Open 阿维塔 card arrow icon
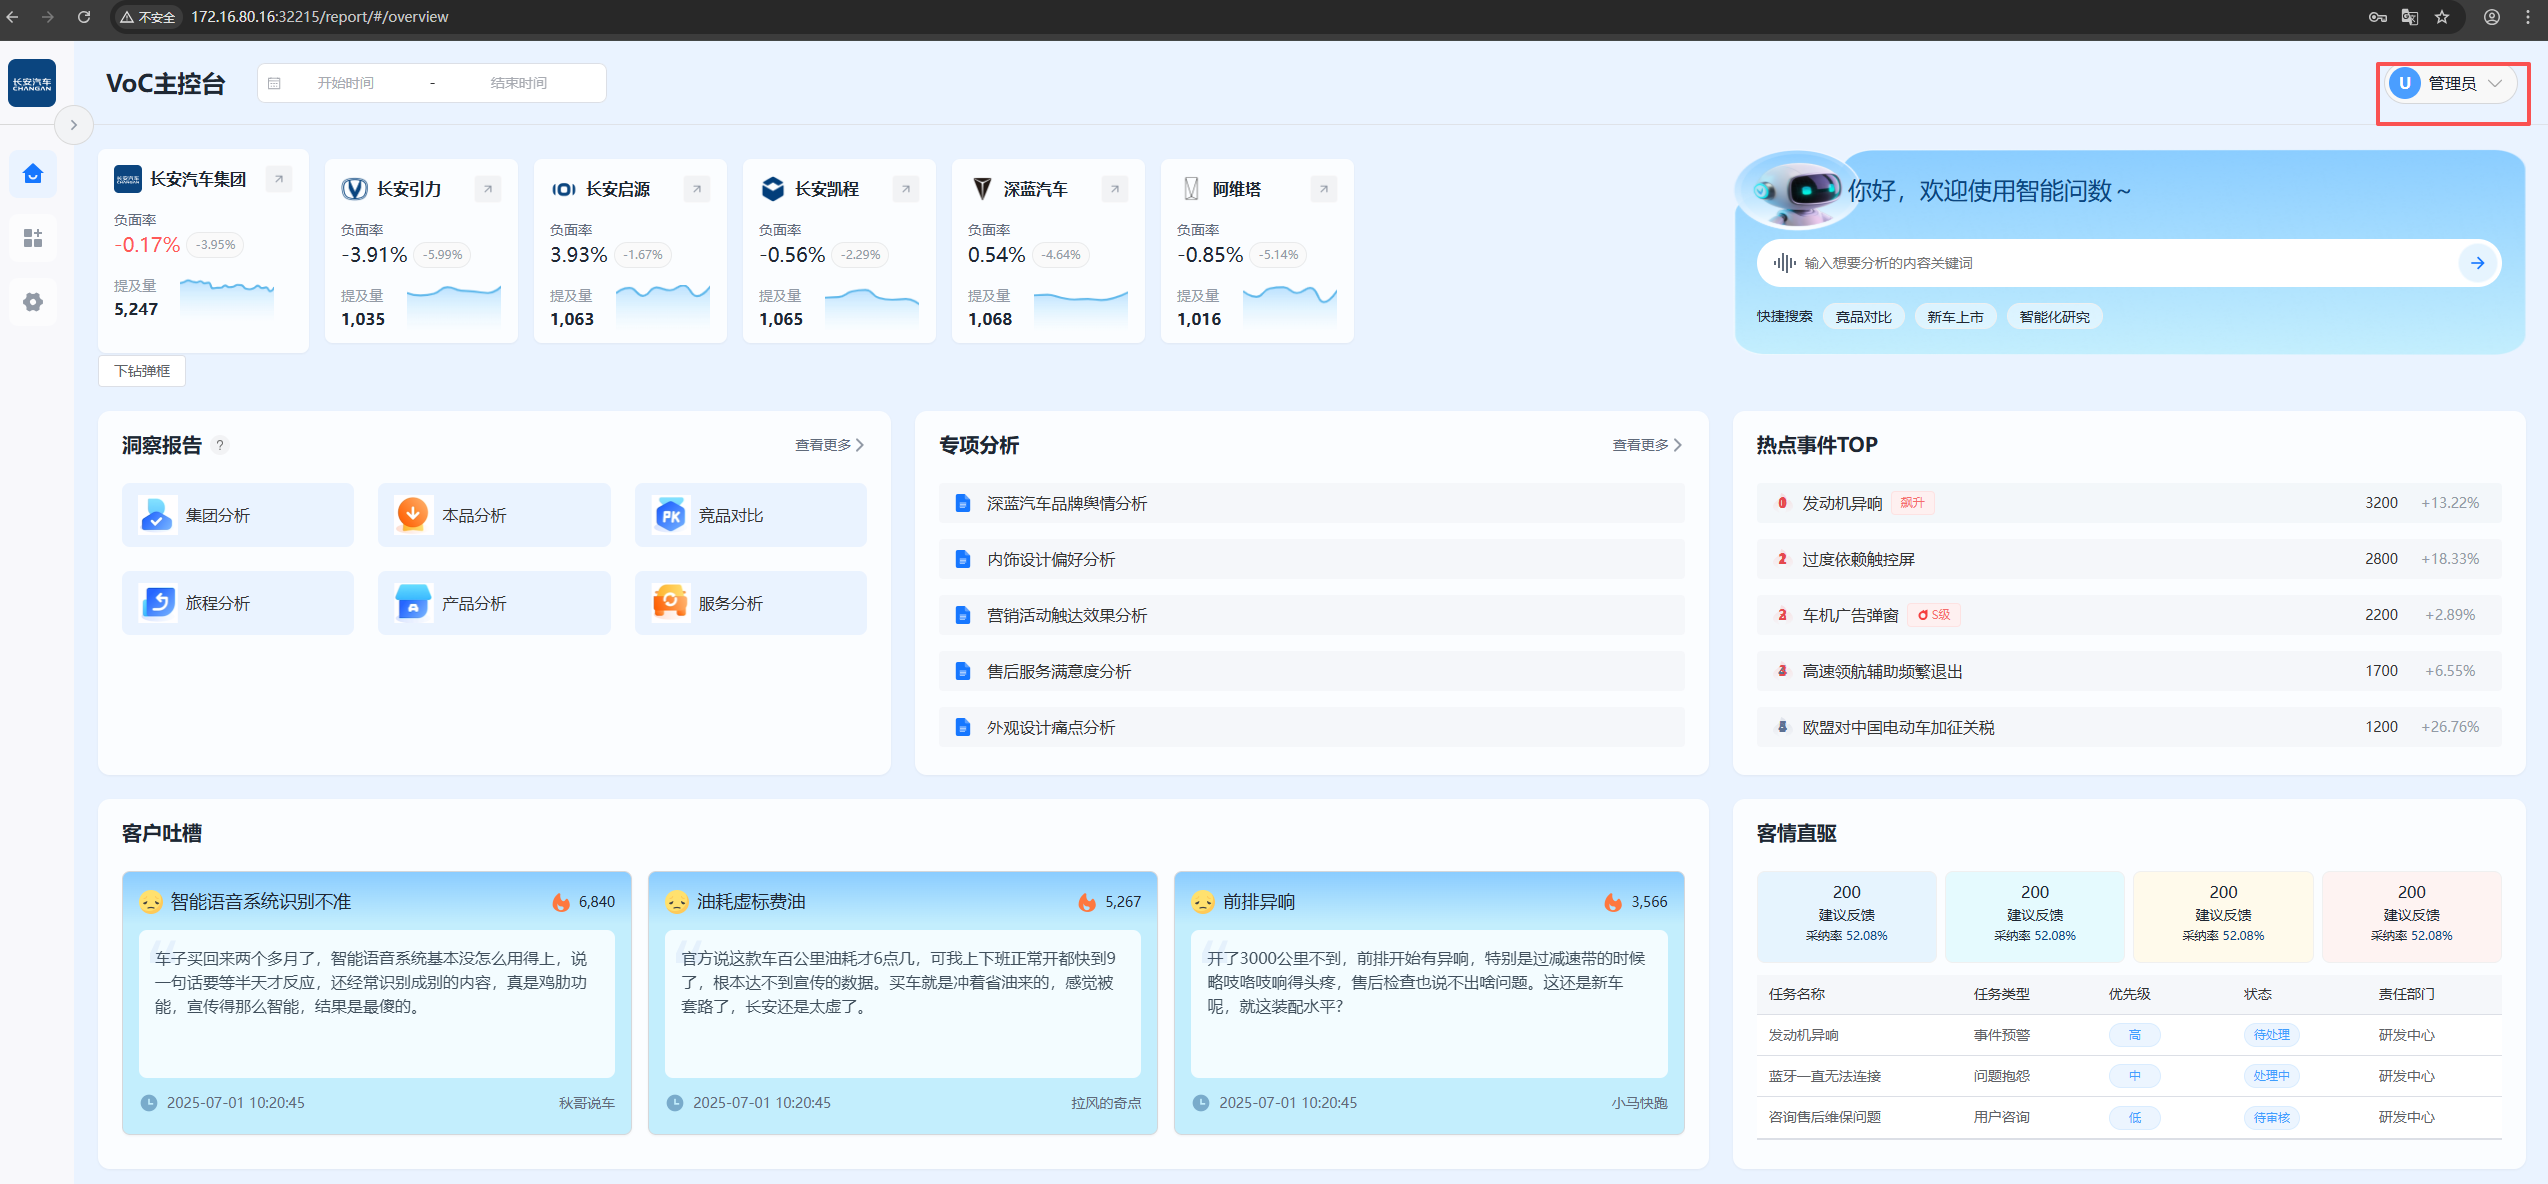The height and width of the screenshot is (1184, 2548). (x=1324, y=189)
